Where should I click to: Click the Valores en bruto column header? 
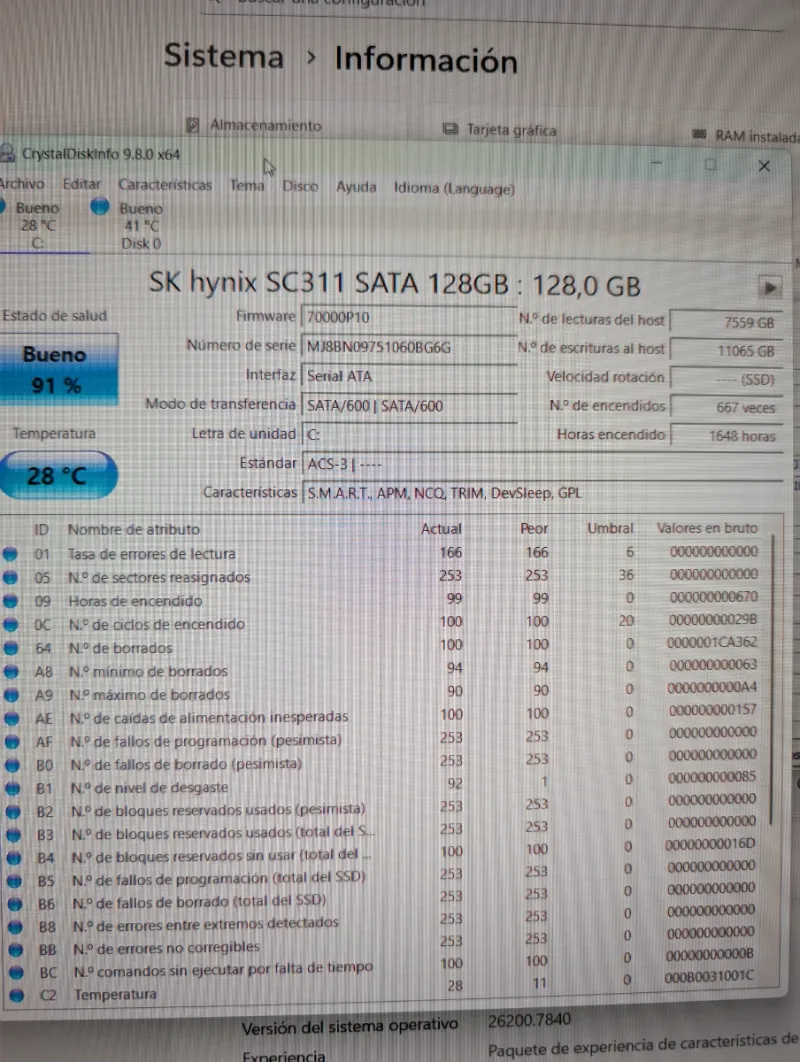pos(707,528)
